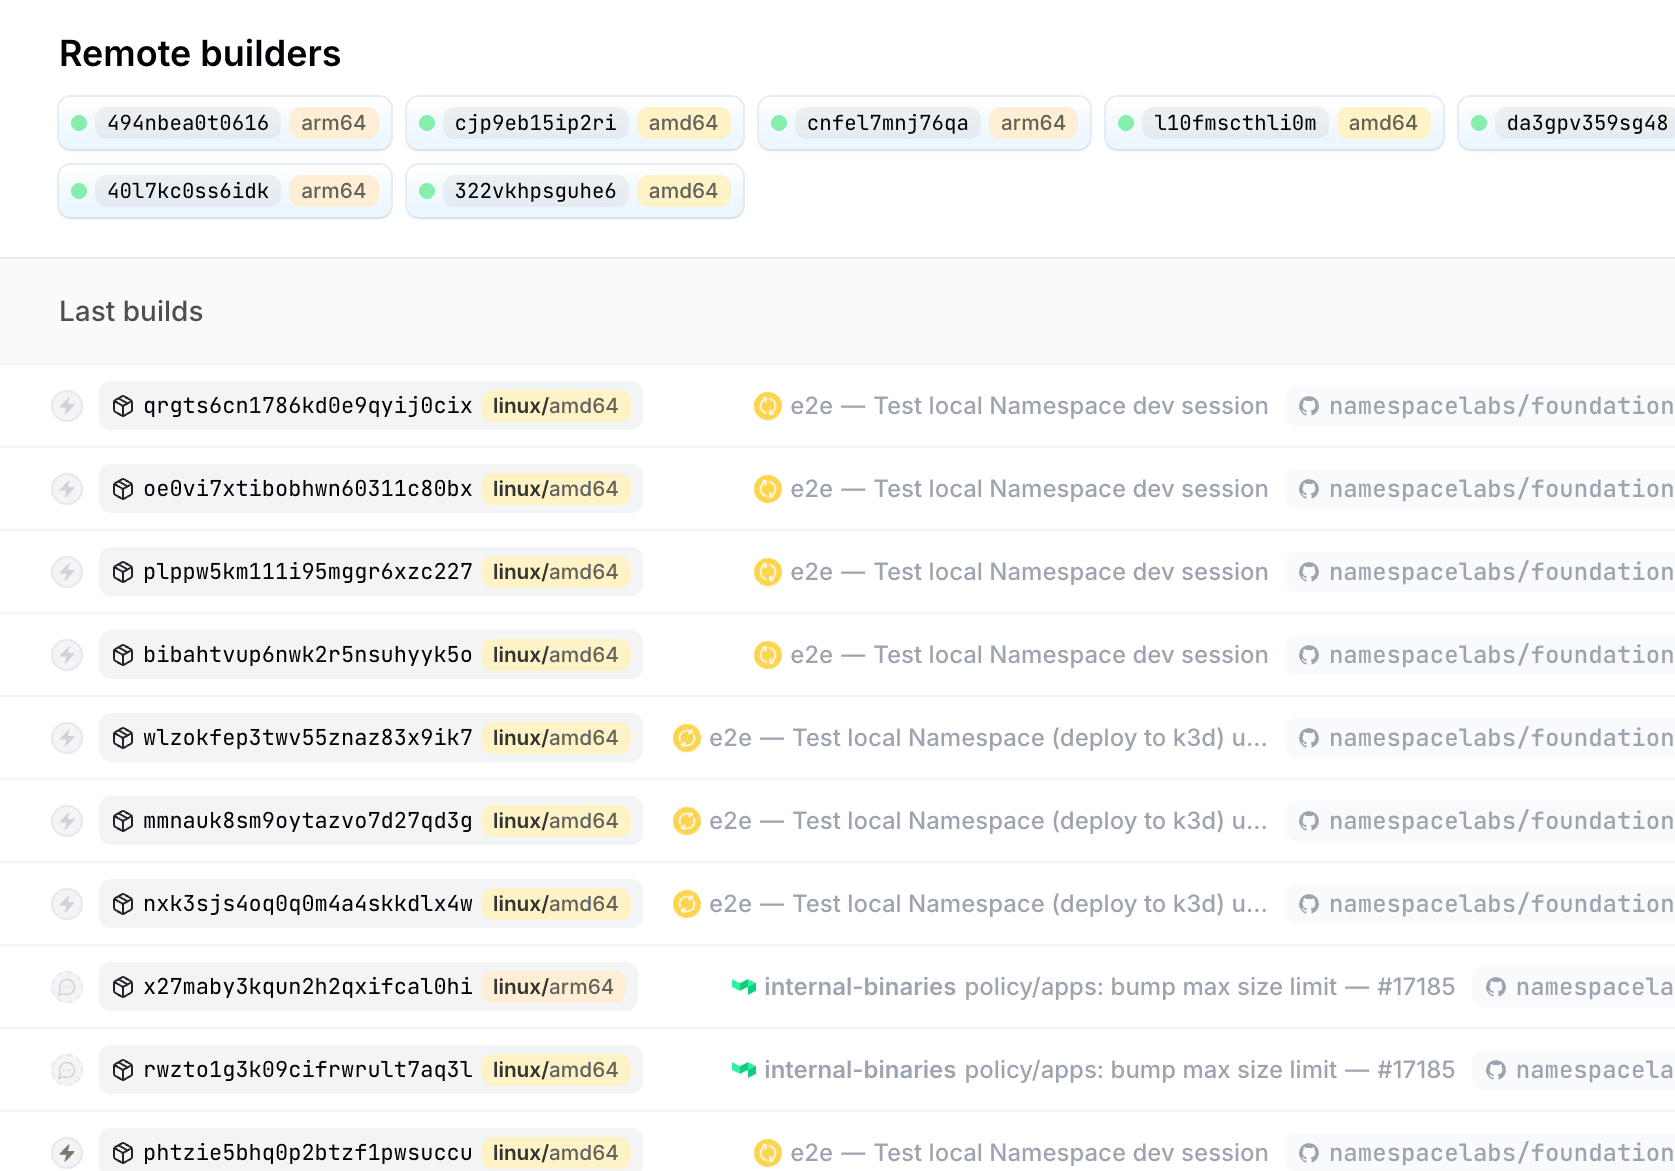This screenshot has height=1171, width=1675.
Task: Click lightning icon for build oe0vi7xtibobhwn60311c80bx
Action: coord(67,489)
